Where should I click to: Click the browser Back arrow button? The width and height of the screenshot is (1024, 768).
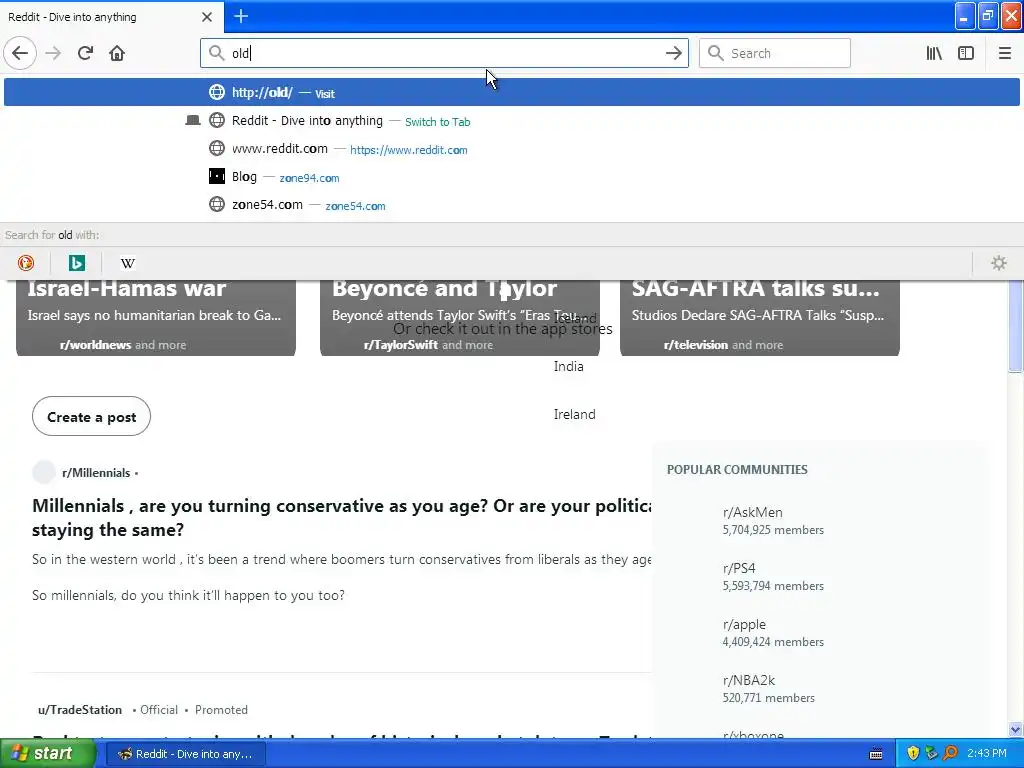[20, 53]
